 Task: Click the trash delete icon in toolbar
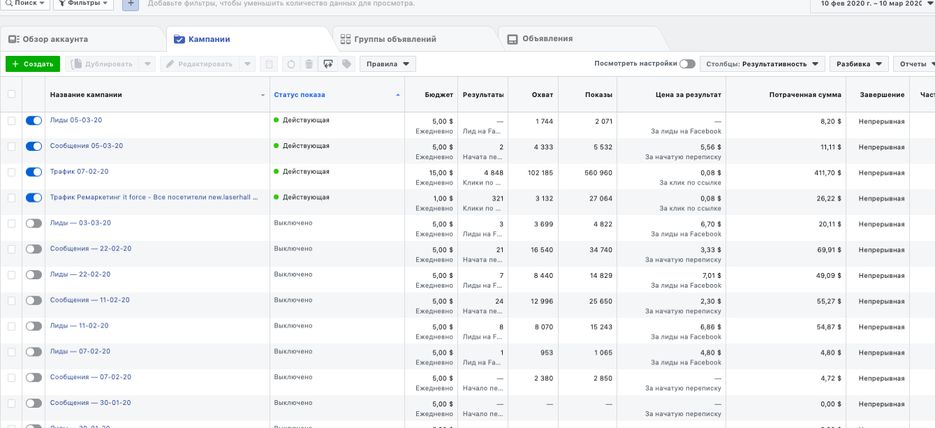[309, 64]
